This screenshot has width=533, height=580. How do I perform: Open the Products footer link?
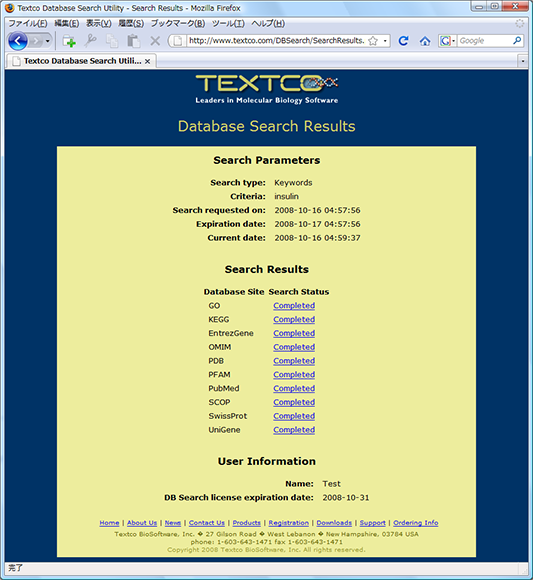pyautogui.click(x=247, y=523)
